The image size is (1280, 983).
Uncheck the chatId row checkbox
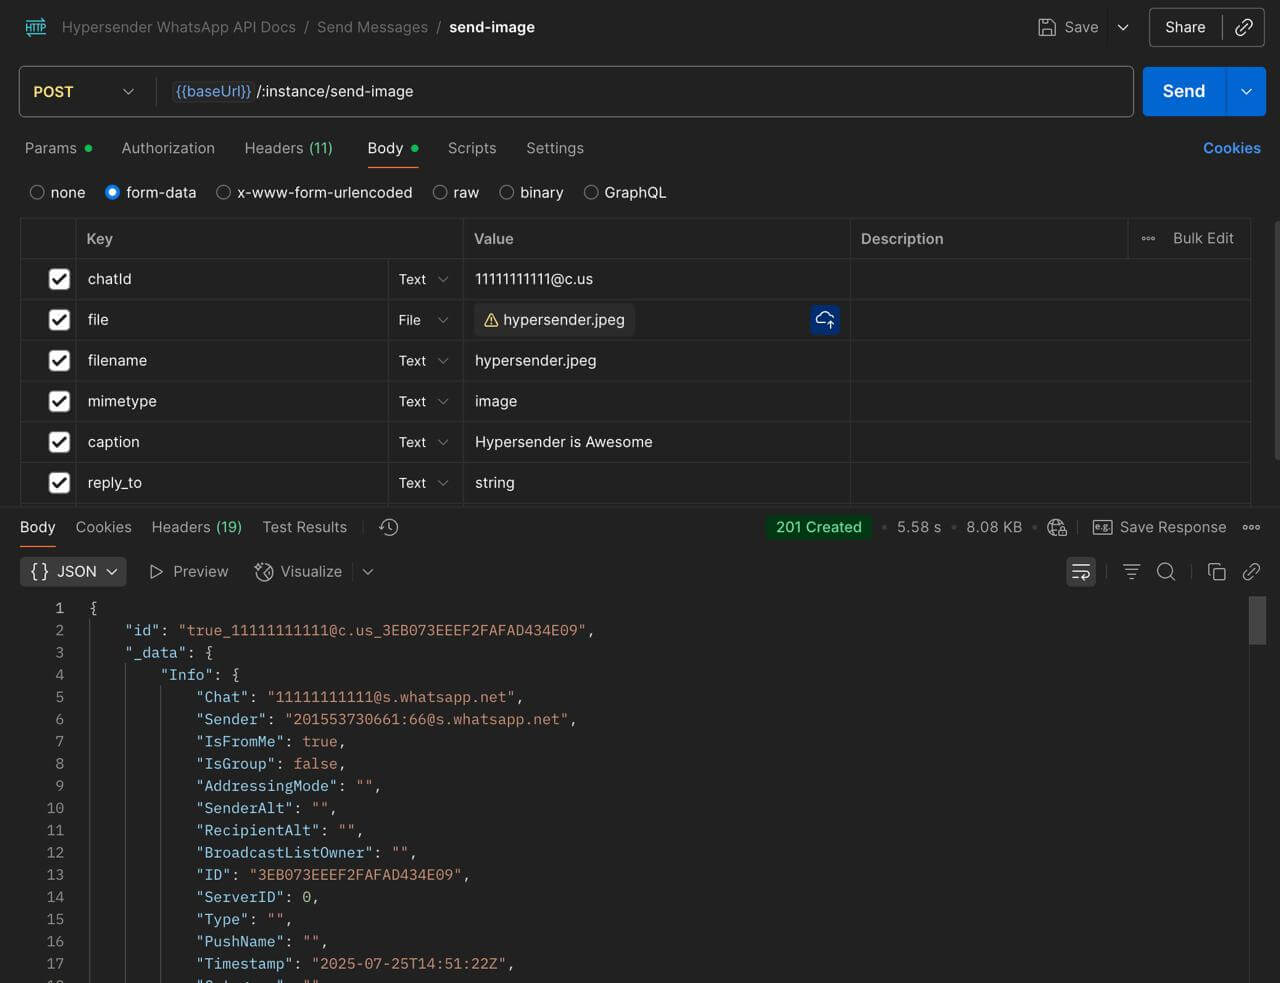(x=59, y=279)
